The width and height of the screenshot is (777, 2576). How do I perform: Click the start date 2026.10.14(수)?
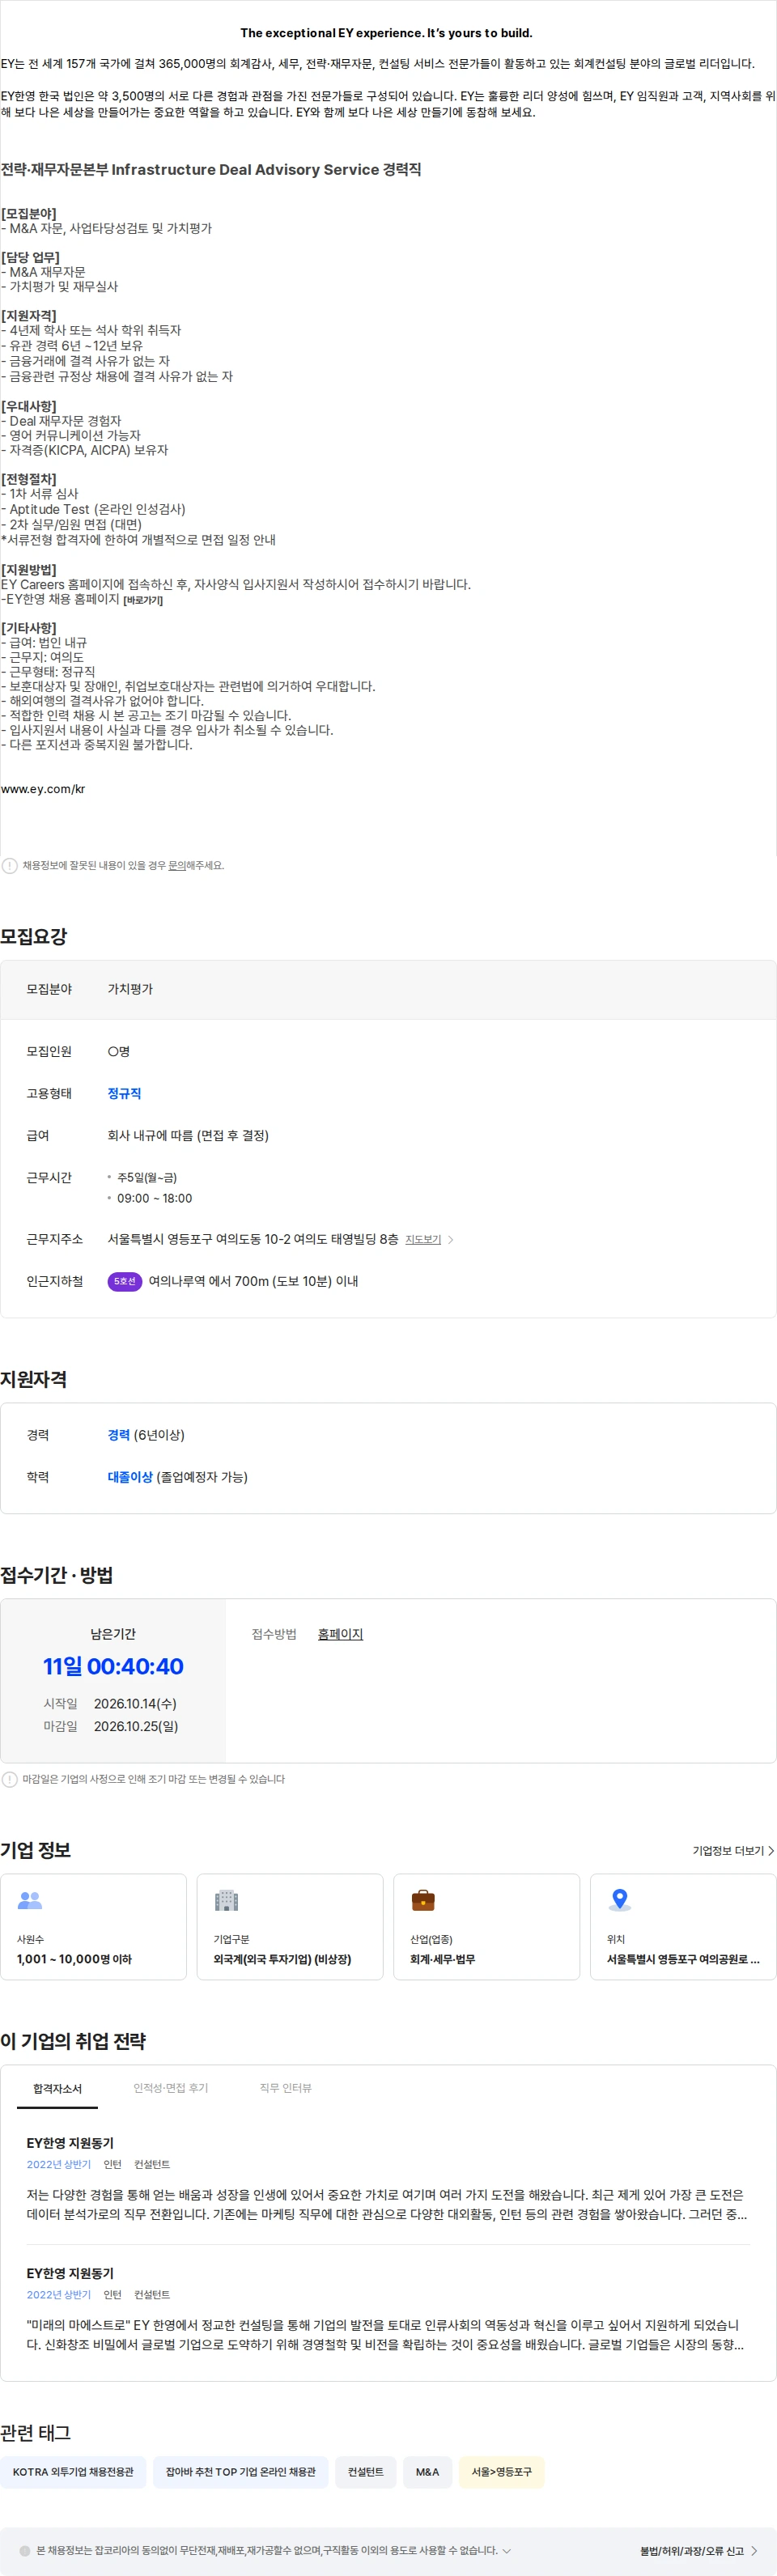point(135,1704)
